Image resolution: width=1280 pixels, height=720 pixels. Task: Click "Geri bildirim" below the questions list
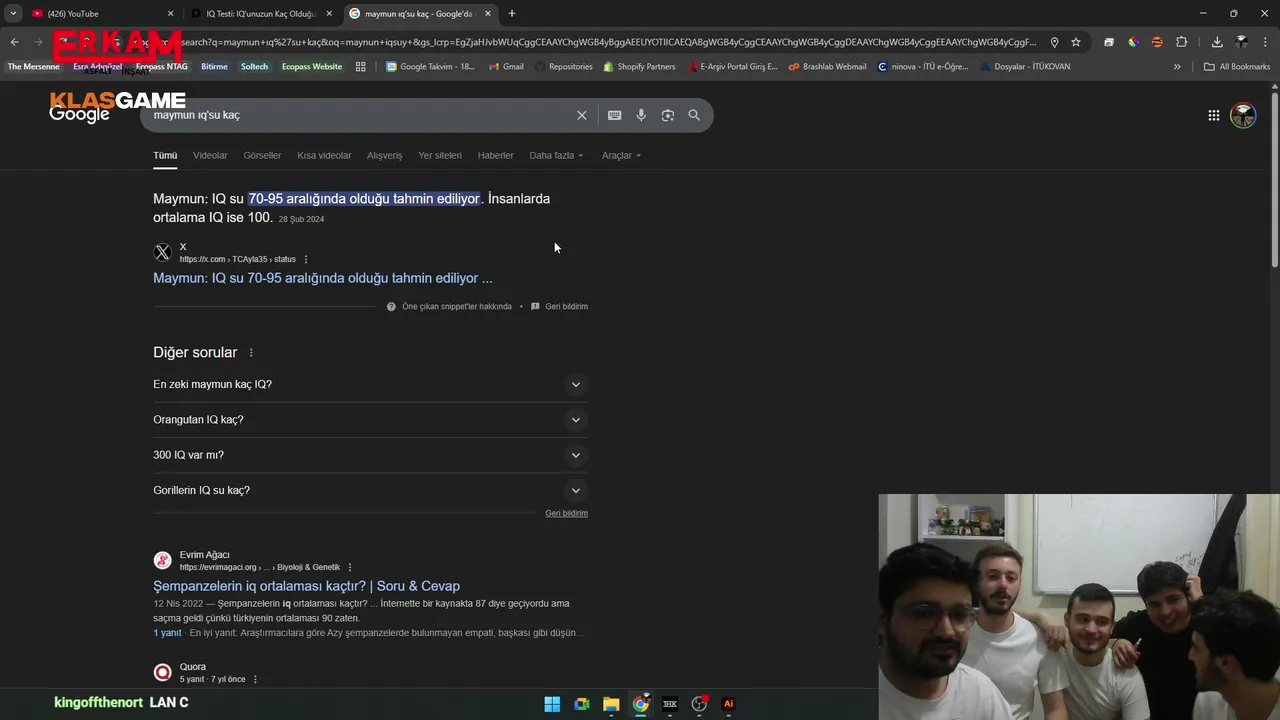(566, 513)
